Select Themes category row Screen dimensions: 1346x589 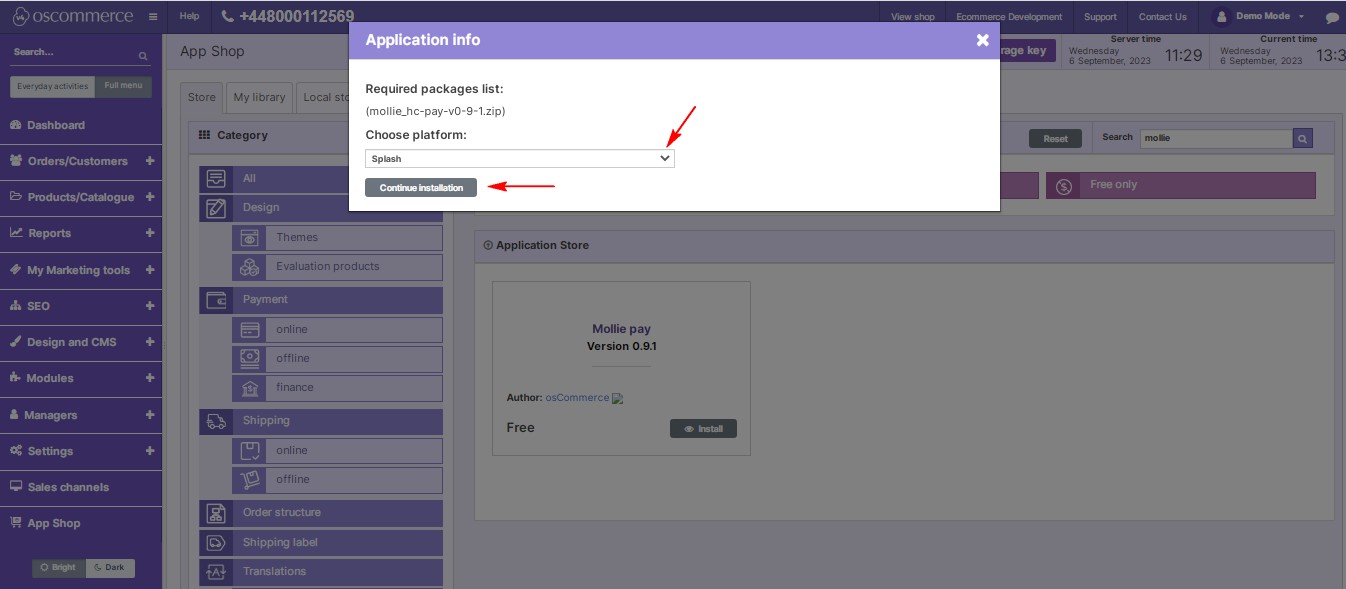[x=338, y=238]
